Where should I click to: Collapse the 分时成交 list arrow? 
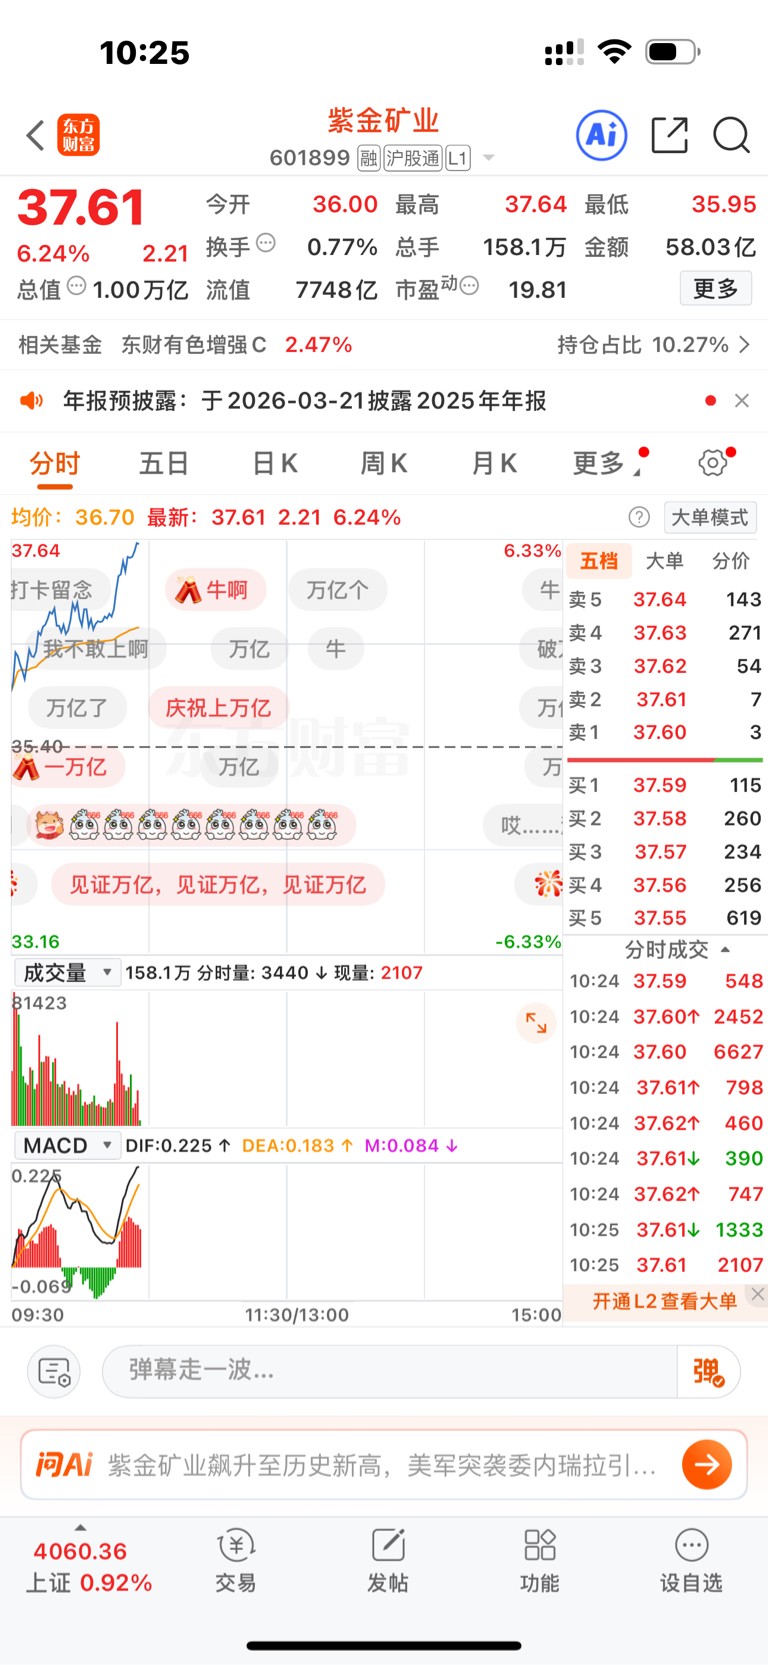(x=726, y=950)
